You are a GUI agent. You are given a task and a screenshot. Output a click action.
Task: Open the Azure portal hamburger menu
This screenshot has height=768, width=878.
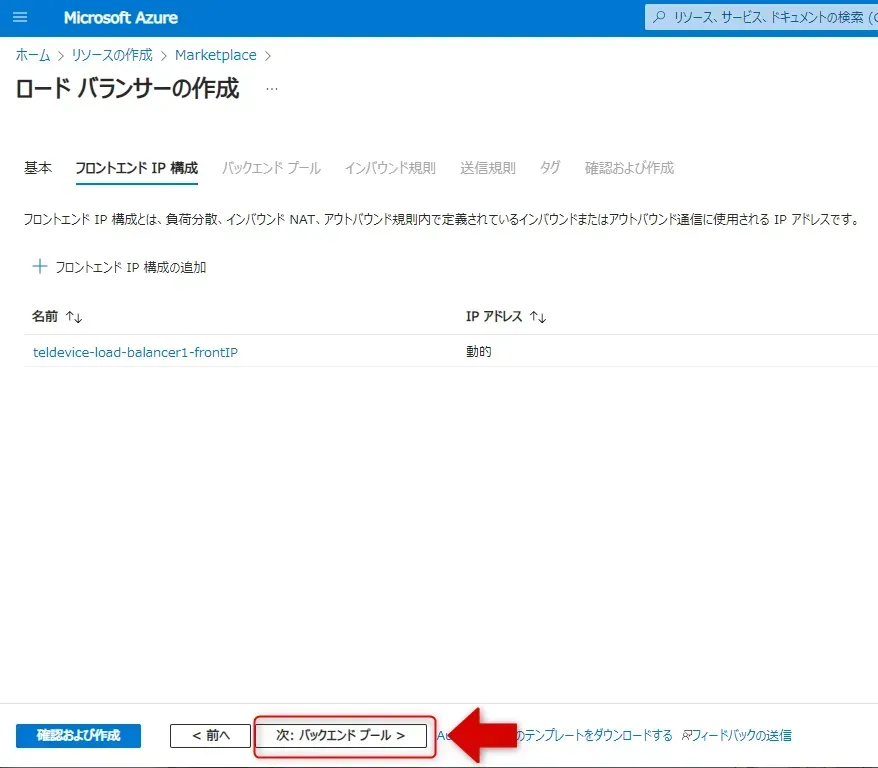pos(20,18)
